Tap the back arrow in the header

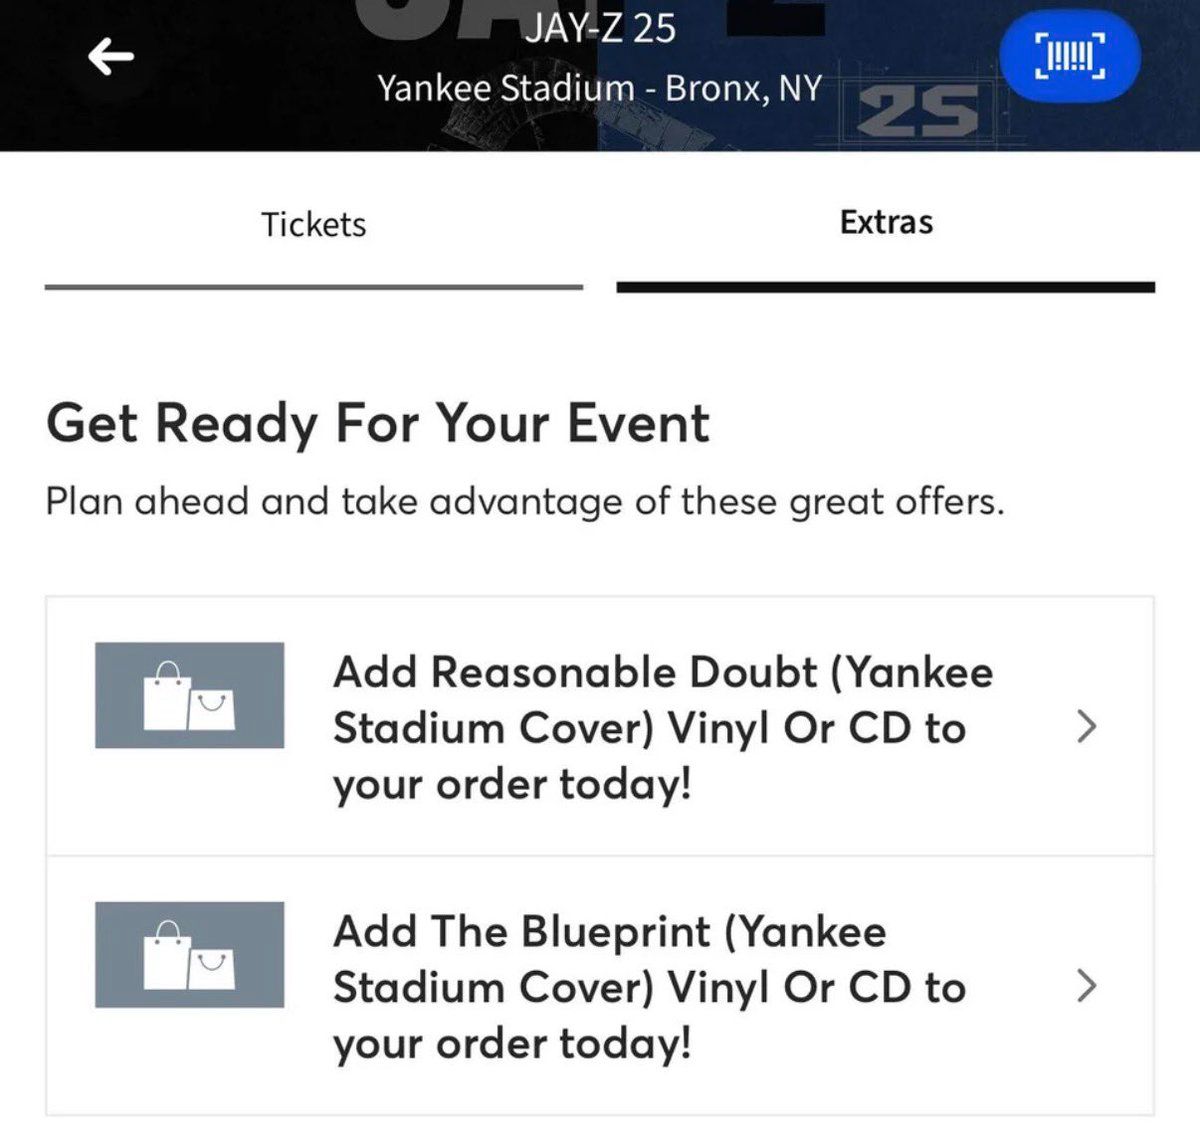click(x=111, y=57)
